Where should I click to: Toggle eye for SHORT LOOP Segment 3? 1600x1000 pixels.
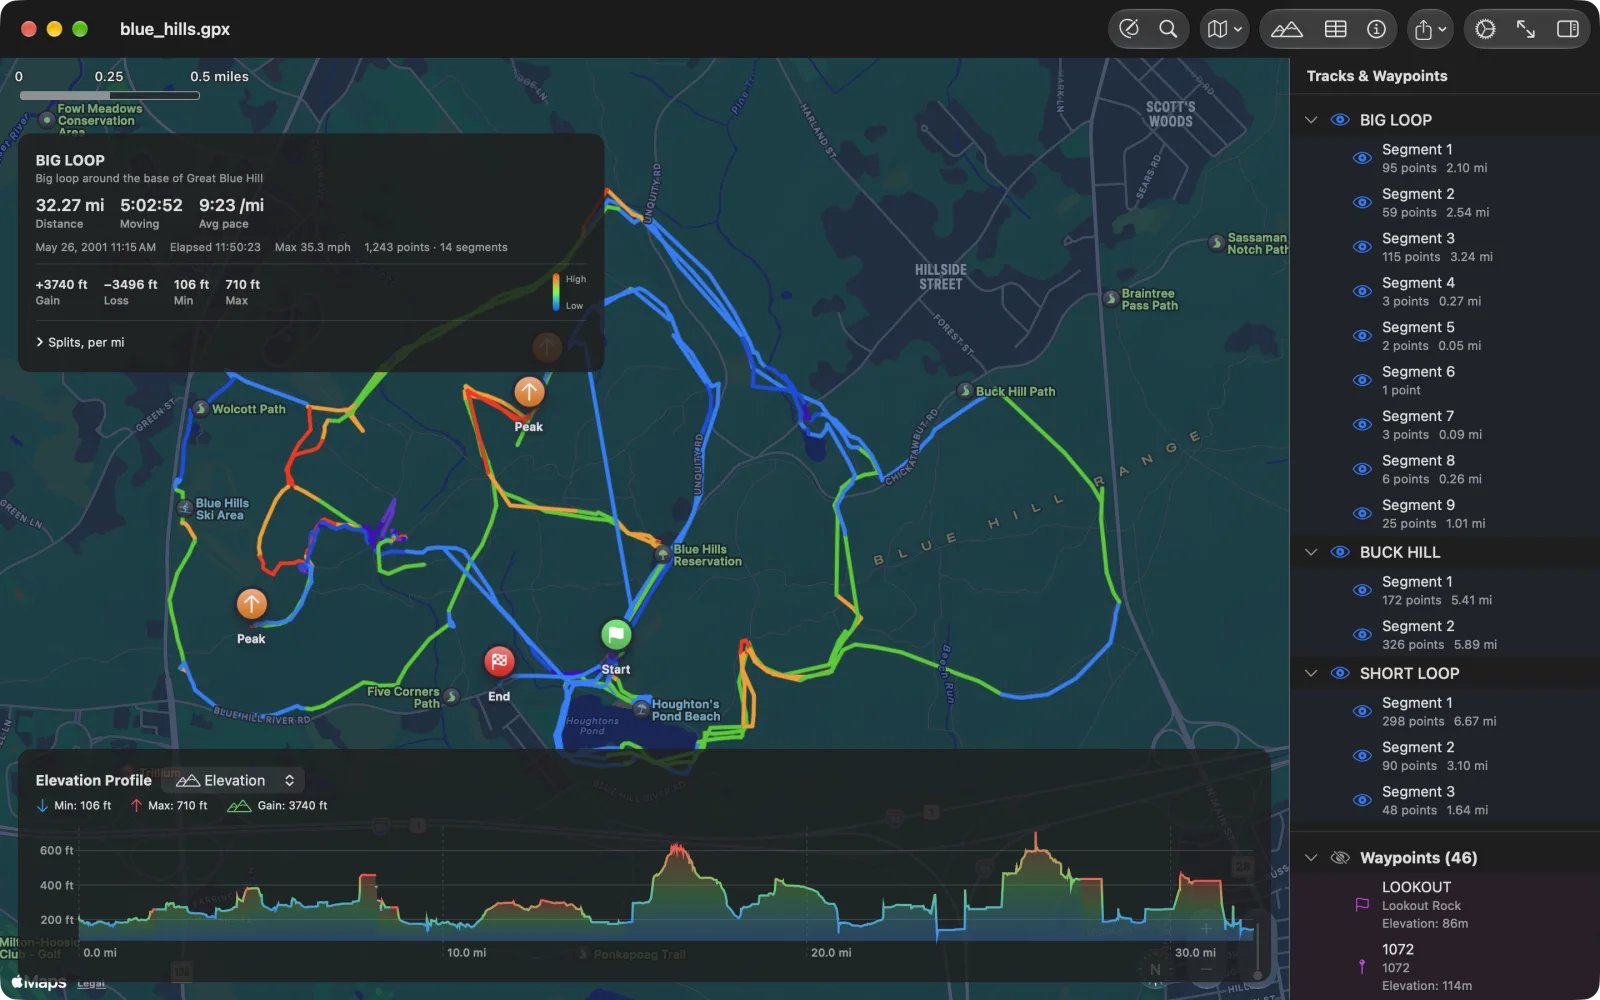(x=1362, y=800)
